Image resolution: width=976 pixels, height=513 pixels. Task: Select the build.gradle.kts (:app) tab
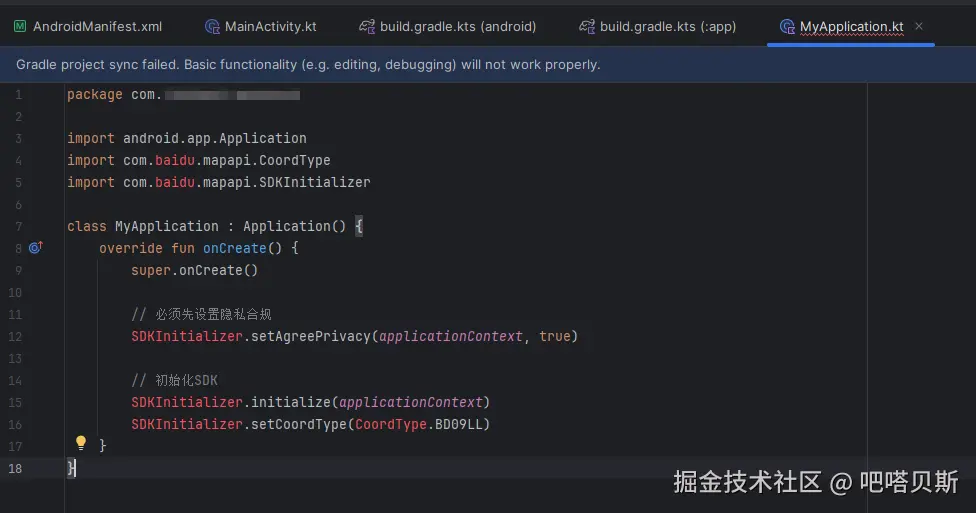click(x=658, y=26)
